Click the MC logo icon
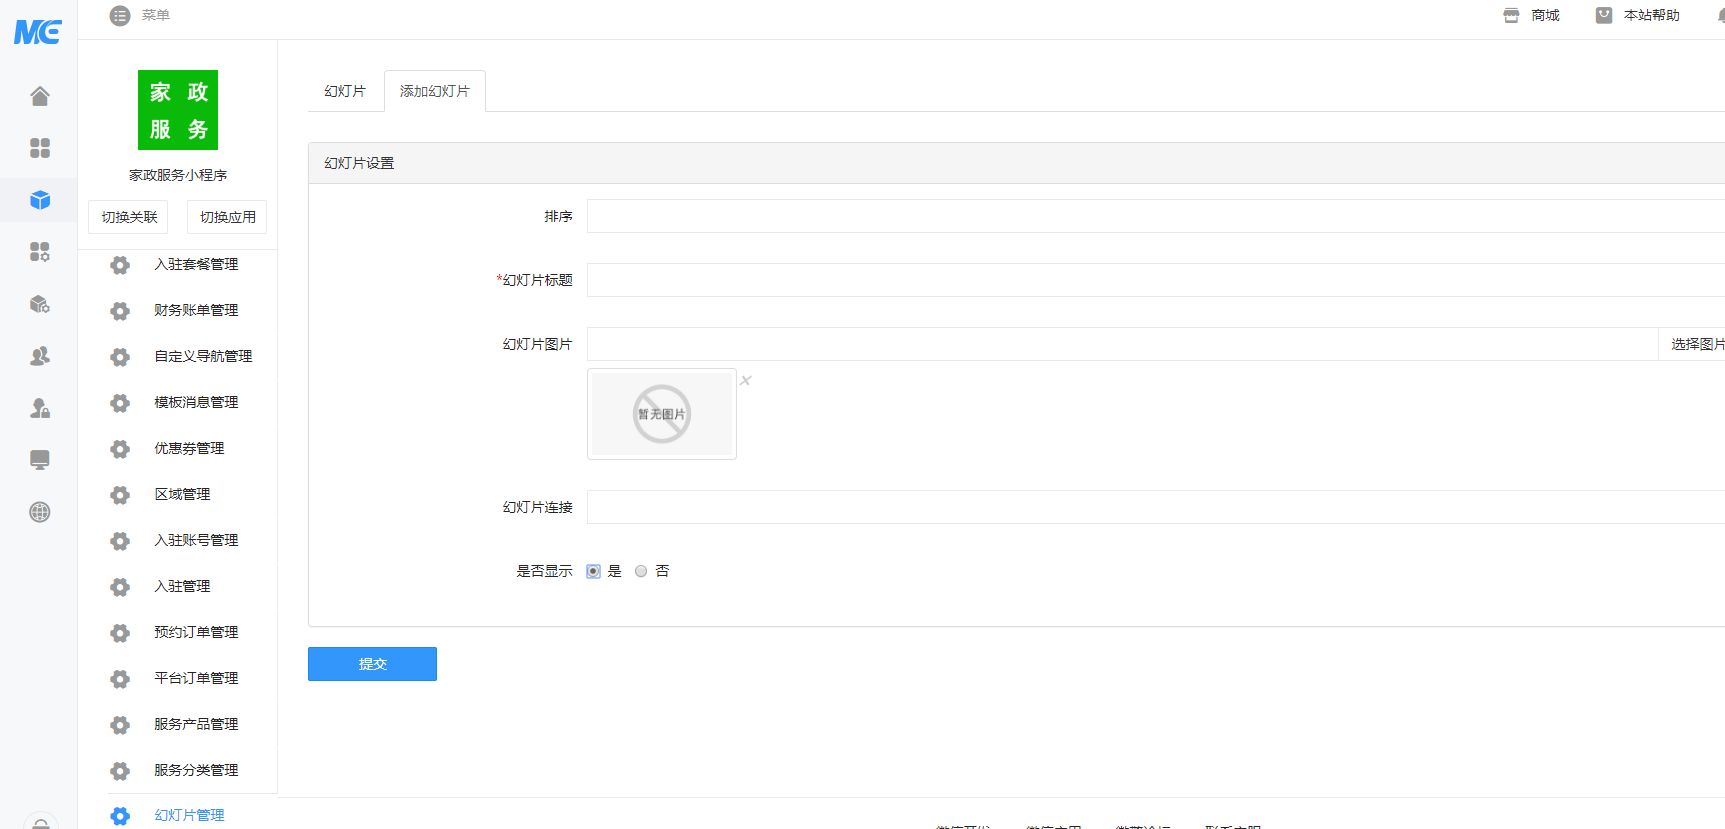Screen dimensions: 1725x829 tap(38, 32)
